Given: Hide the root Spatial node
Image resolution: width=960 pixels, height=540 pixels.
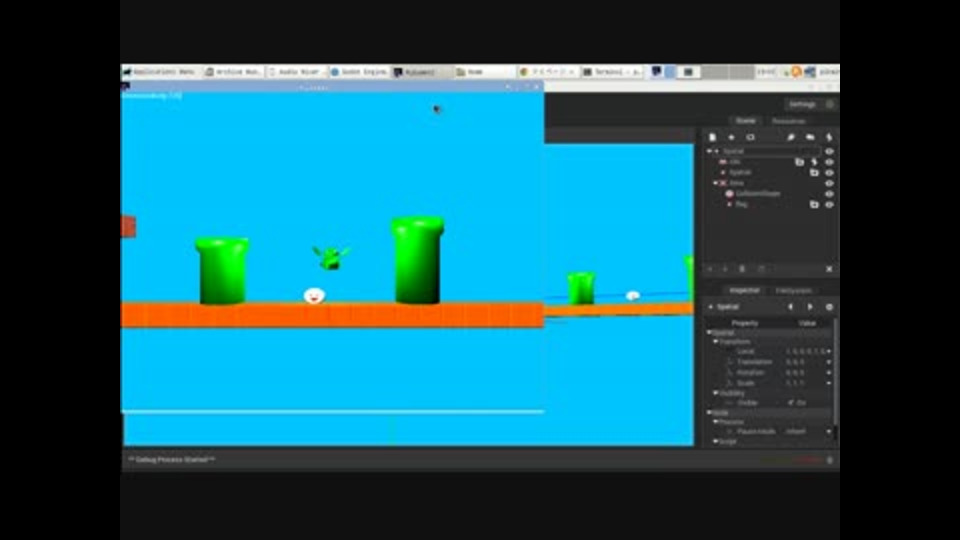Looking at the screenshot, I should coord(829,151).
